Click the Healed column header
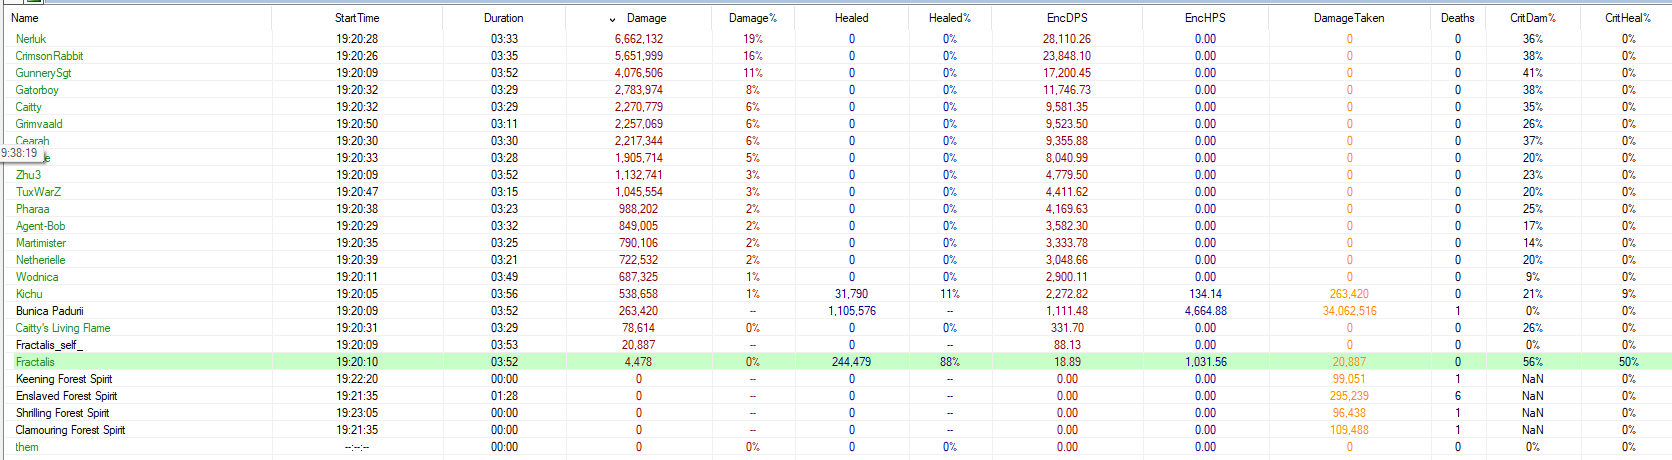 pyautogui.click(x=851, y=18)
